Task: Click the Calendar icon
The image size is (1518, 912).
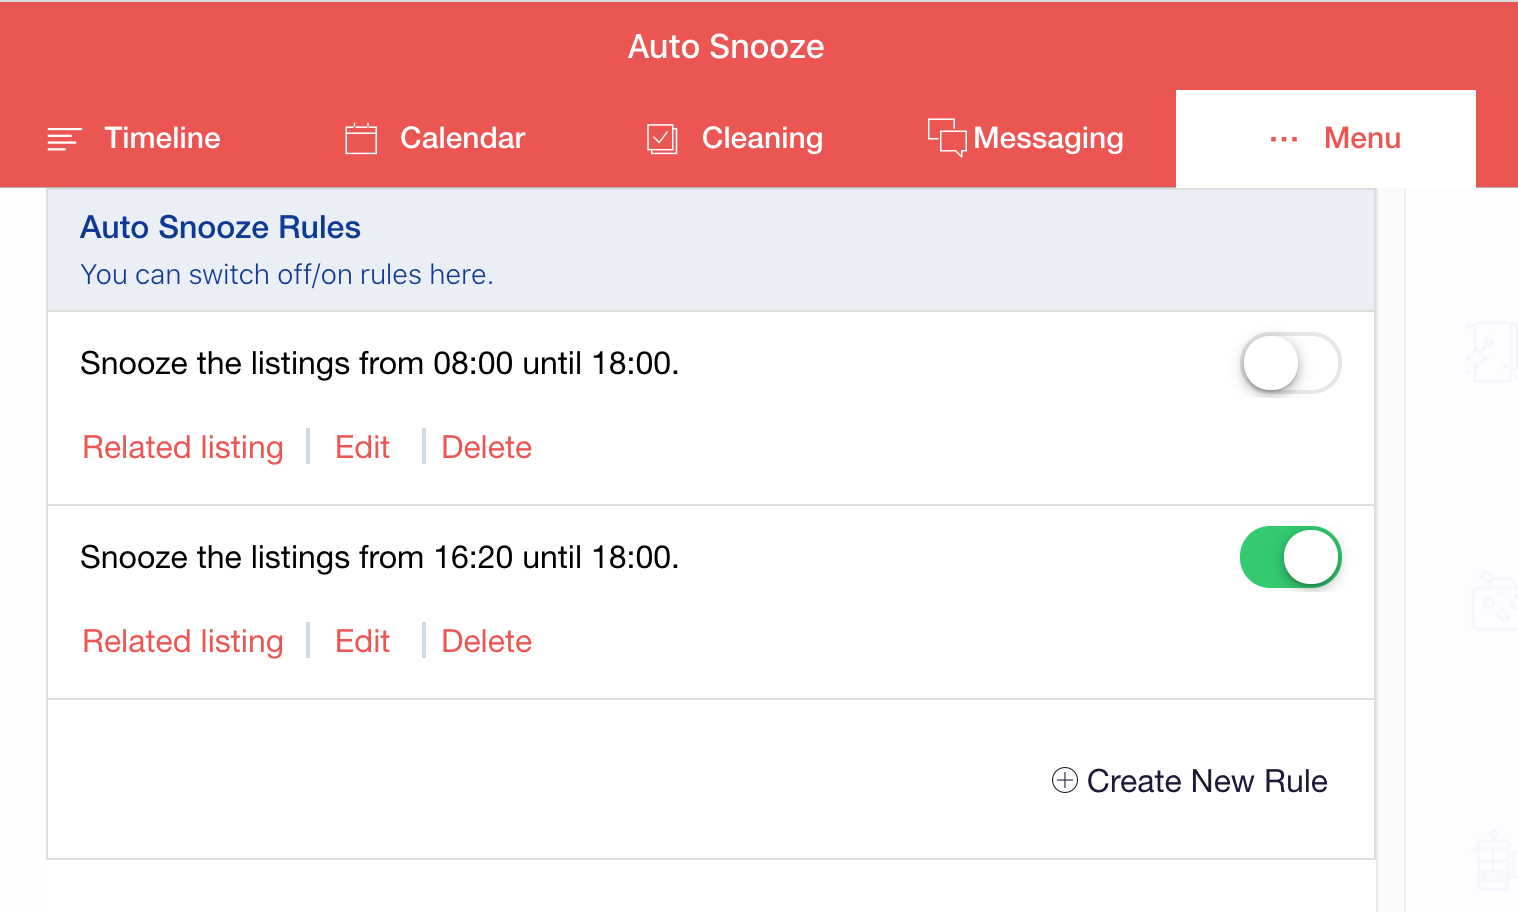Action: [361, 138]
